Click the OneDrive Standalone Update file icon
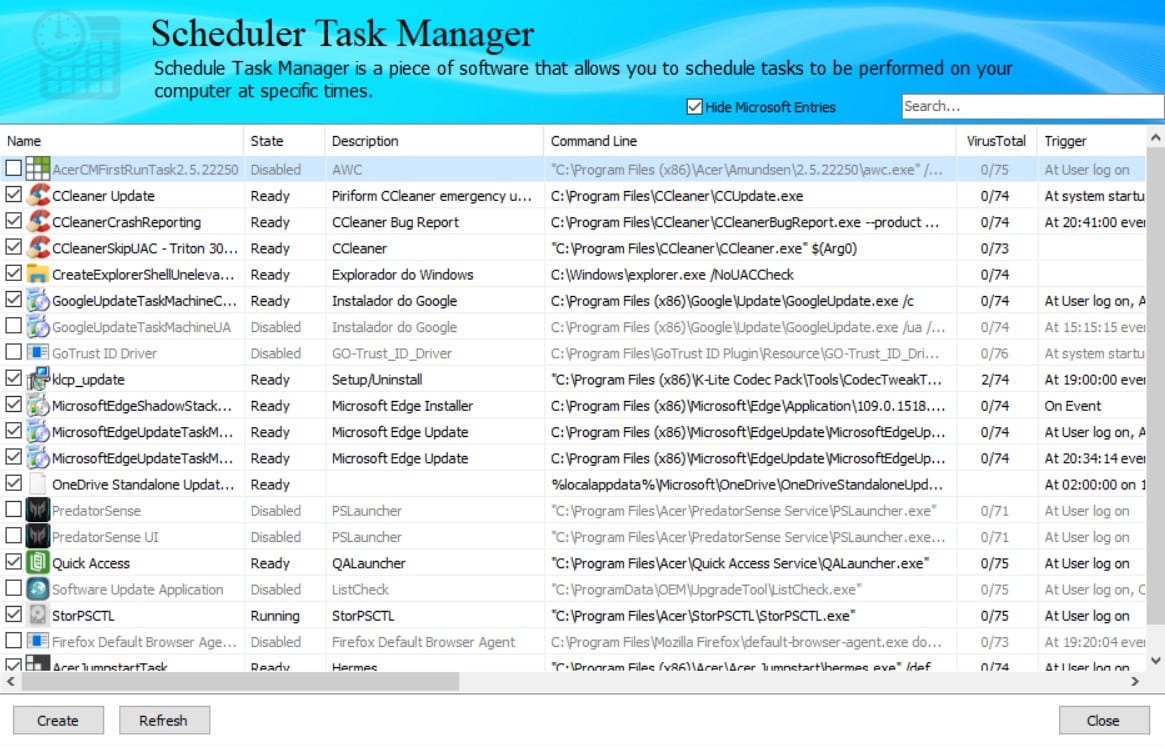Screen dimensions: 1165x747 click(x=38, y=484)
